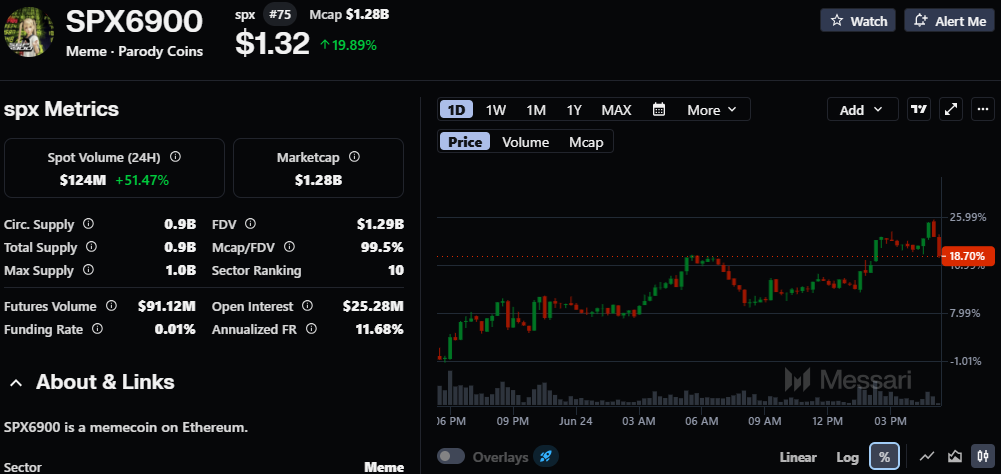Switch chart to Mcap tab
The width and height of the screenshot is (1001, 474).
pyautogui.click(x=586, y=142)
